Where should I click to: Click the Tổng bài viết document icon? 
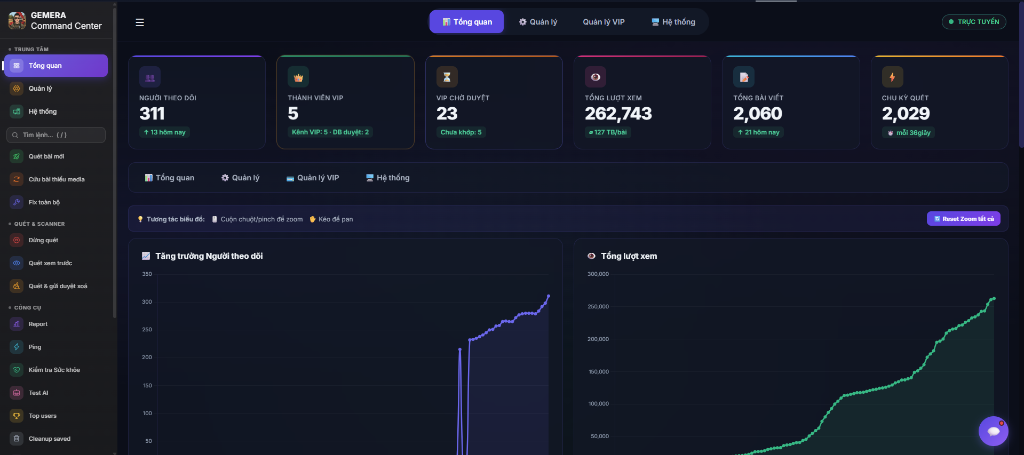(x=744, y=77)
